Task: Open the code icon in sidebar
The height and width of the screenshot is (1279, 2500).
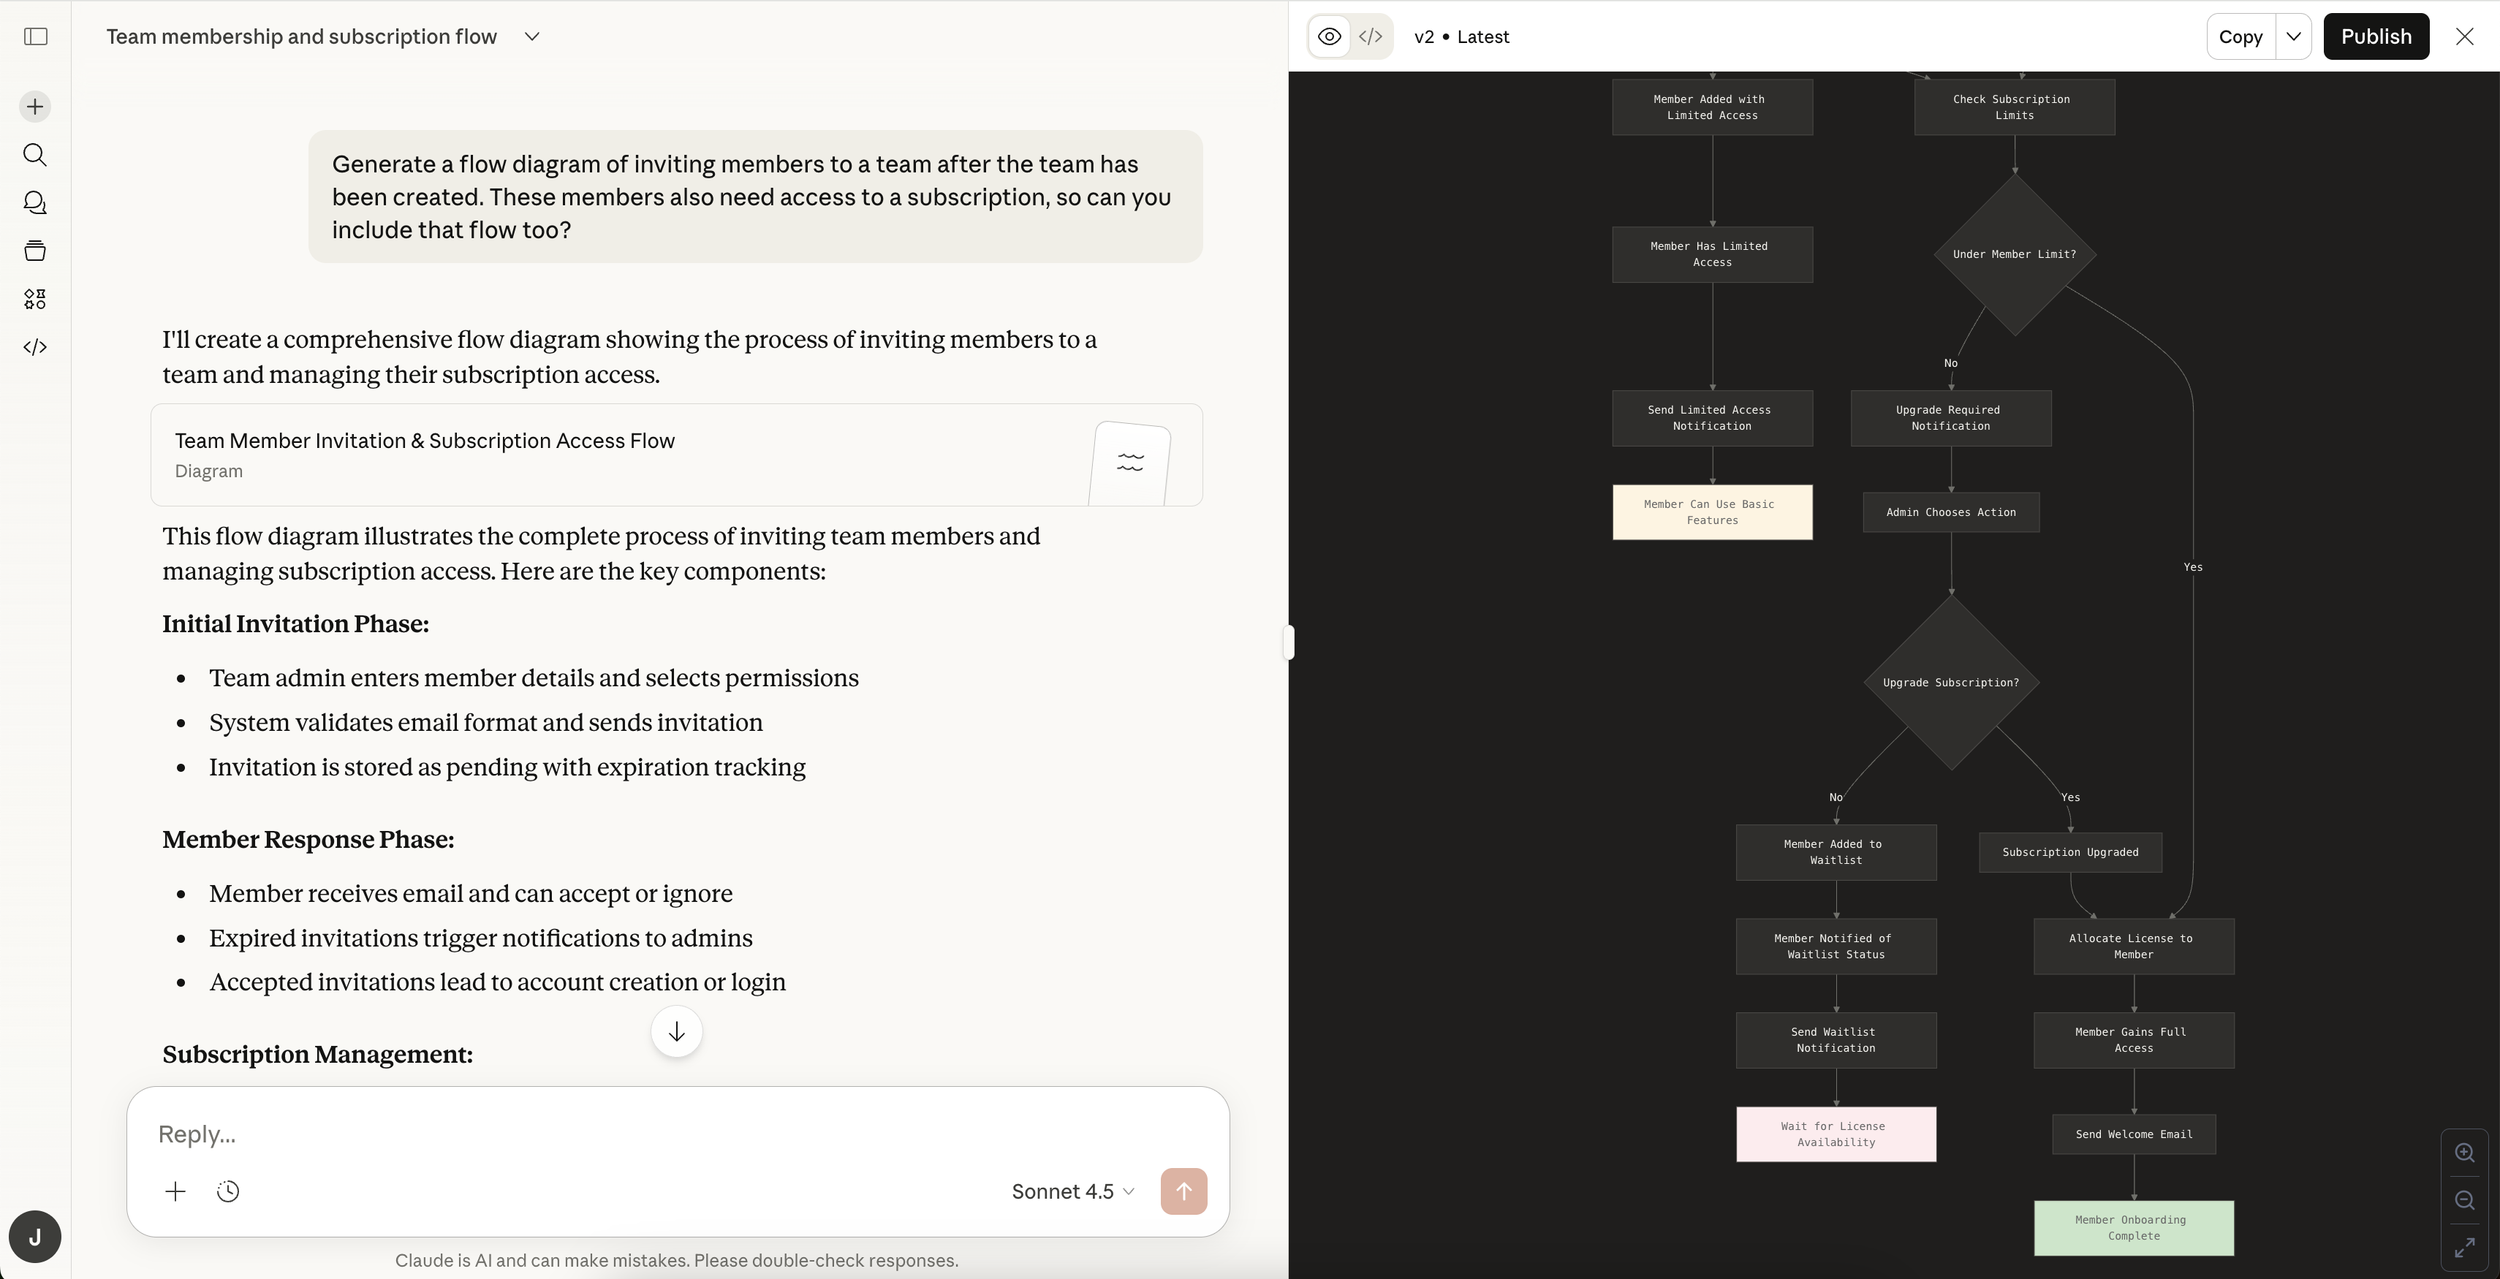Action: [x=35, y=347]
